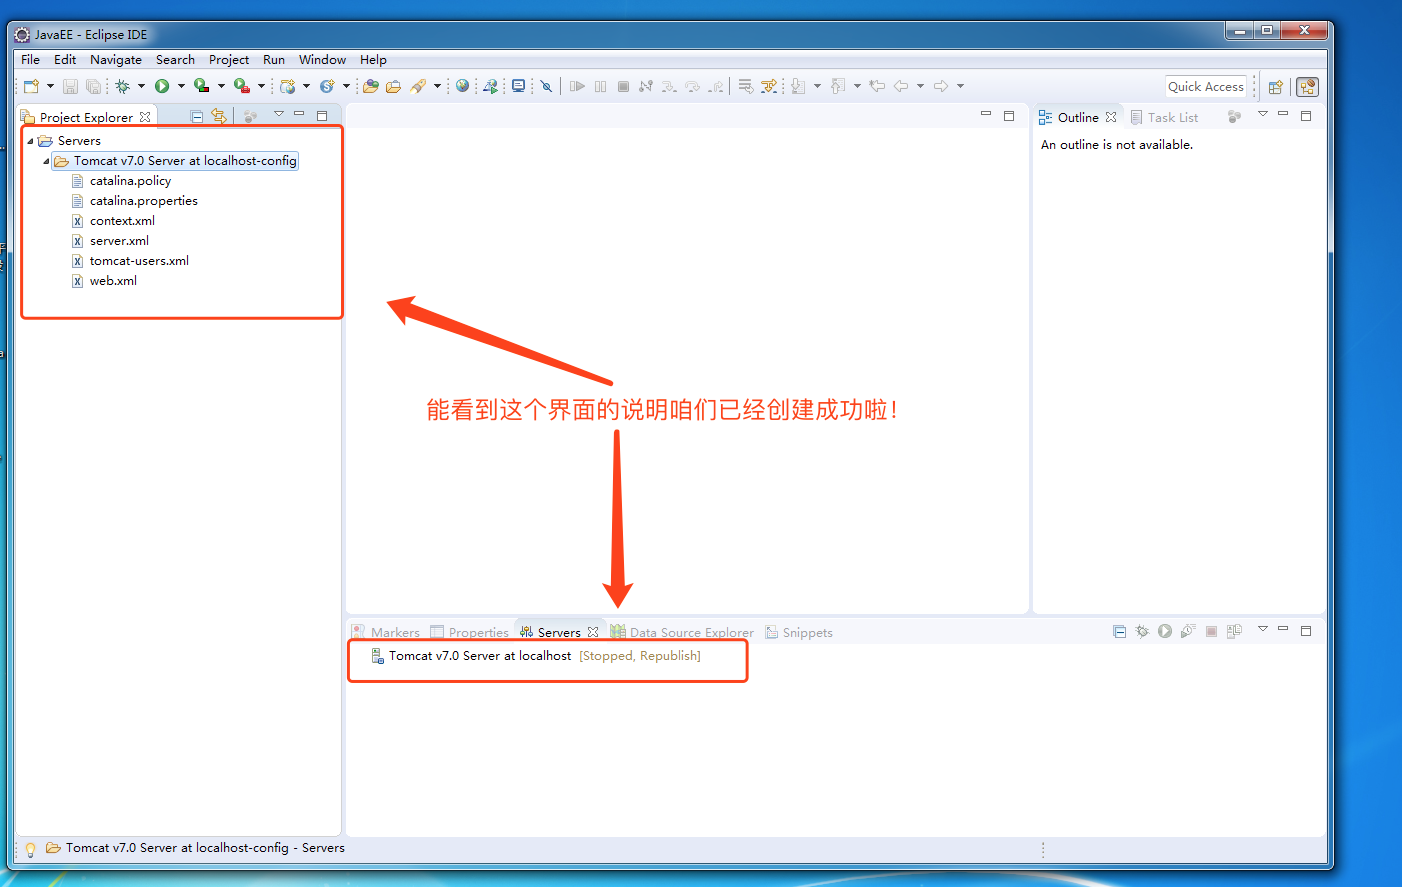
Task: Collapse the Servers tree node
Action: [30, 141]
